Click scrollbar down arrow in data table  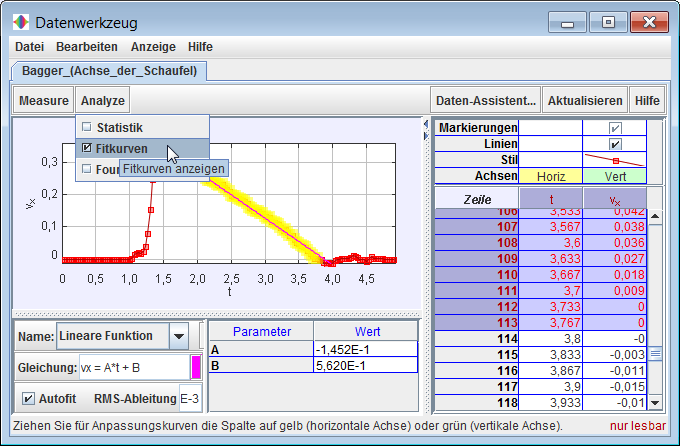point(656,402)
